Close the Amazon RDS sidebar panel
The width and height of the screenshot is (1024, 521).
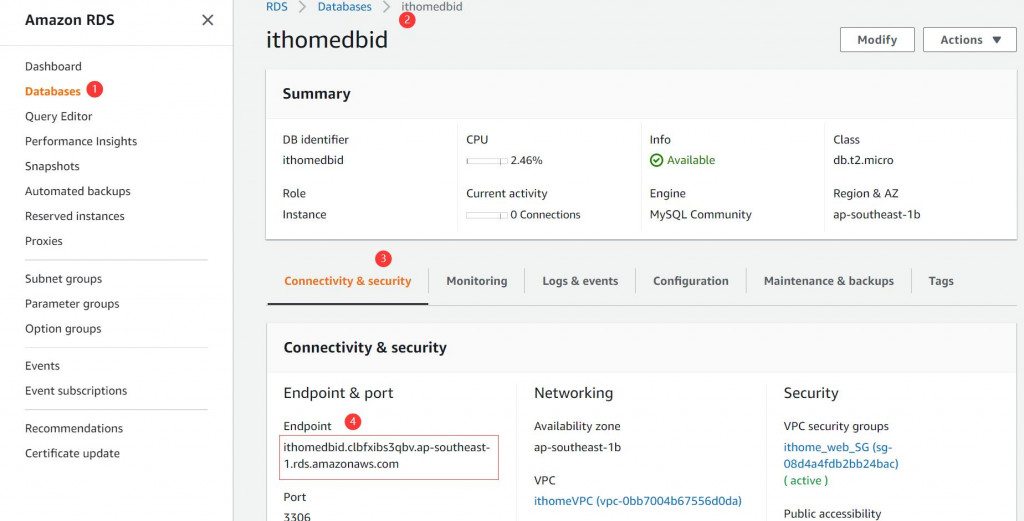[x=207, y=20]
